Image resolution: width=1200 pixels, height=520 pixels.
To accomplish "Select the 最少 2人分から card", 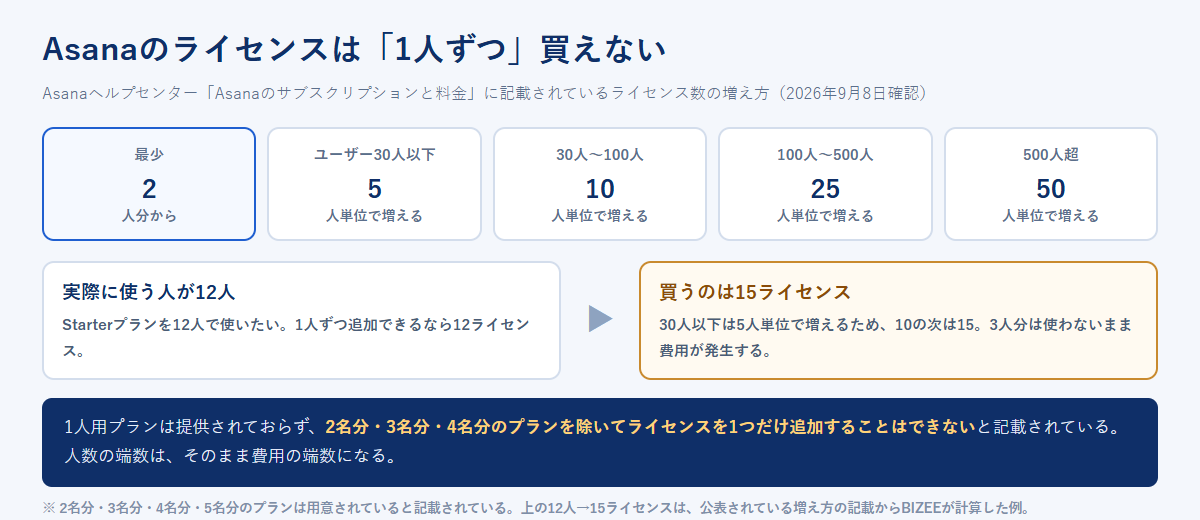I will 149,184.
